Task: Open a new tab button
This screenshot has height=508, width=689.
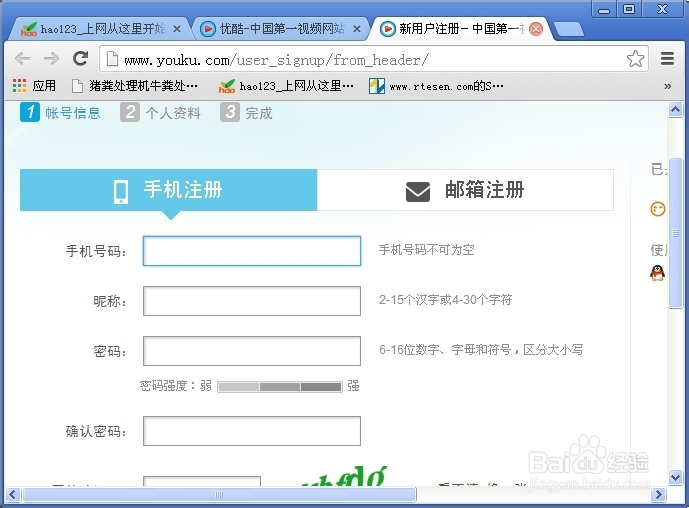Action: pos(569,29)
